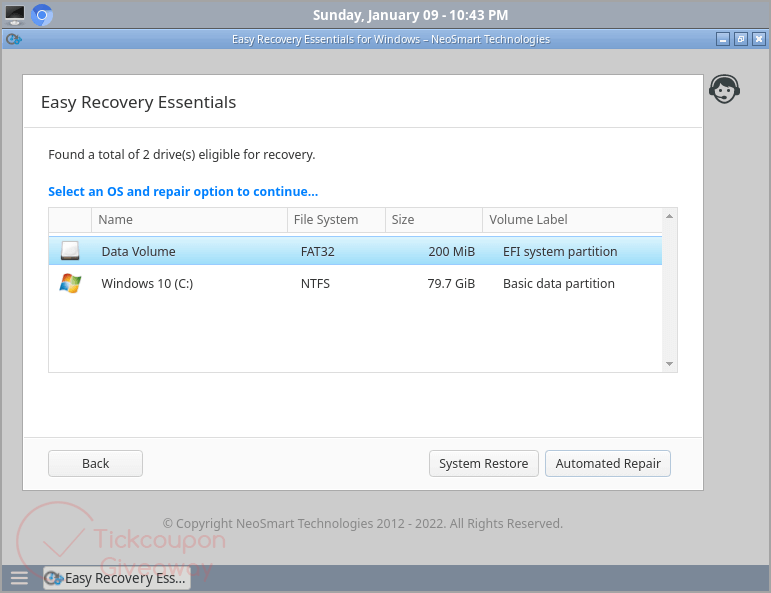The width and height of the screenshot is (771, 593).
Task: Sort by File System column header
Action: [x=336, y=220]
